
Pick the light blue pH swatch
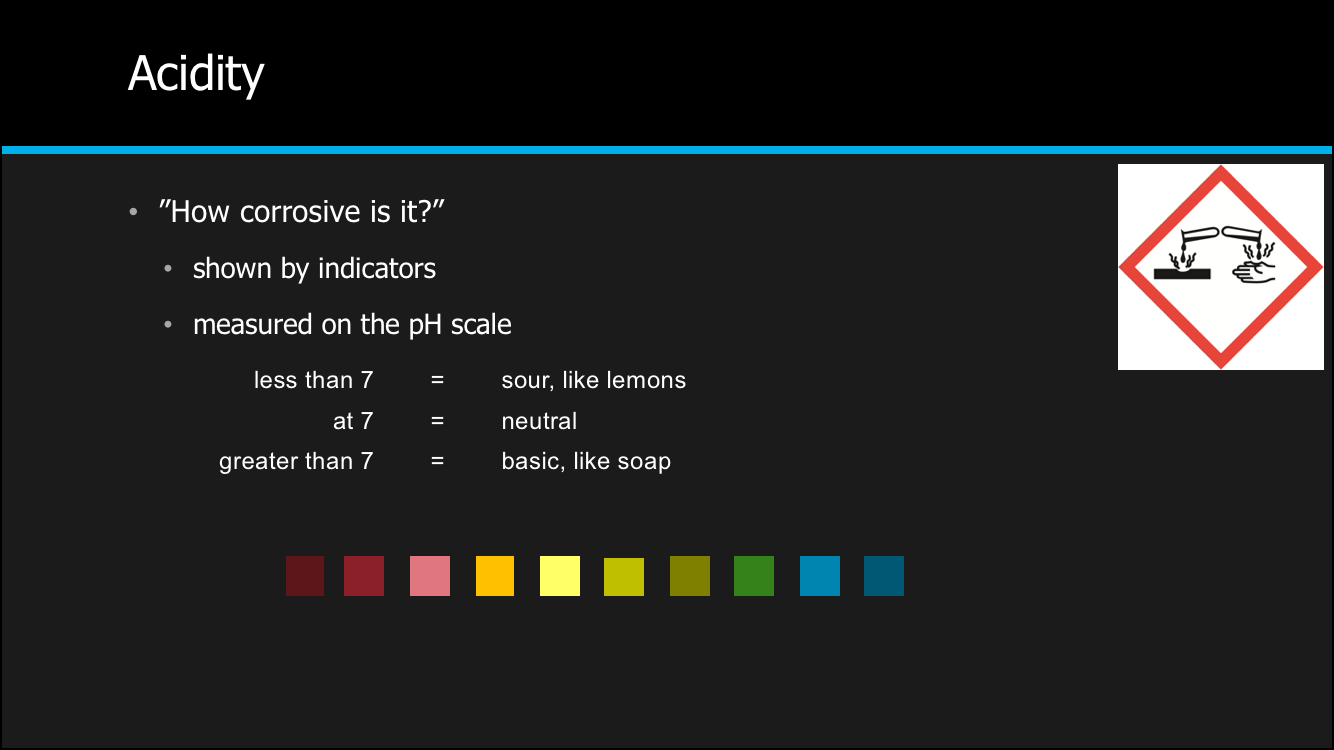[x=820, y=576]
